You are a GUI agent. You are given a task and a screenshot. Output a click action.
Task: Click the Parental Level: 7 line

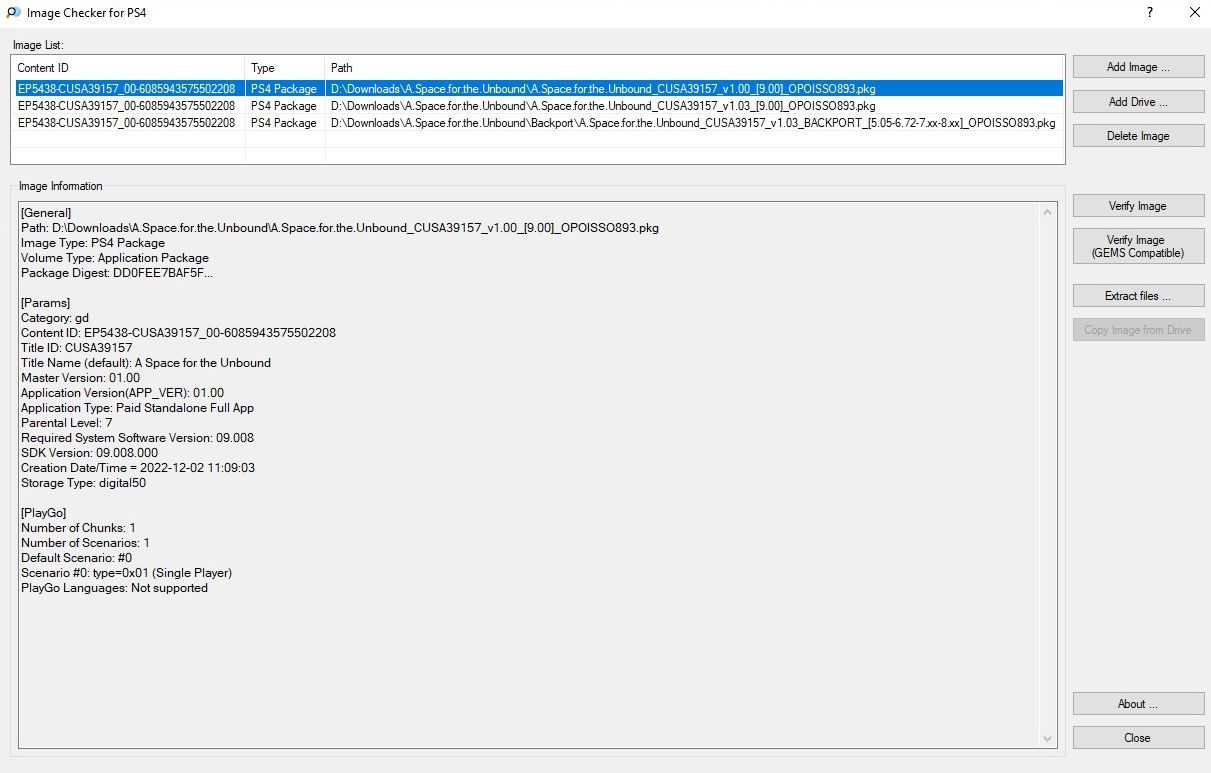click(67, 423)
